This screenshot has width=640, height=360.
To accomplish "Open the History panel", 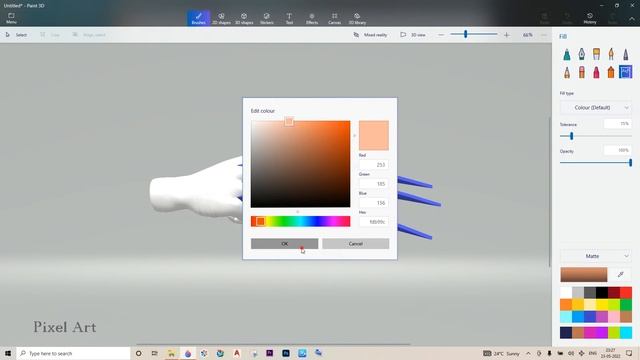I will (x=590, y=18).
